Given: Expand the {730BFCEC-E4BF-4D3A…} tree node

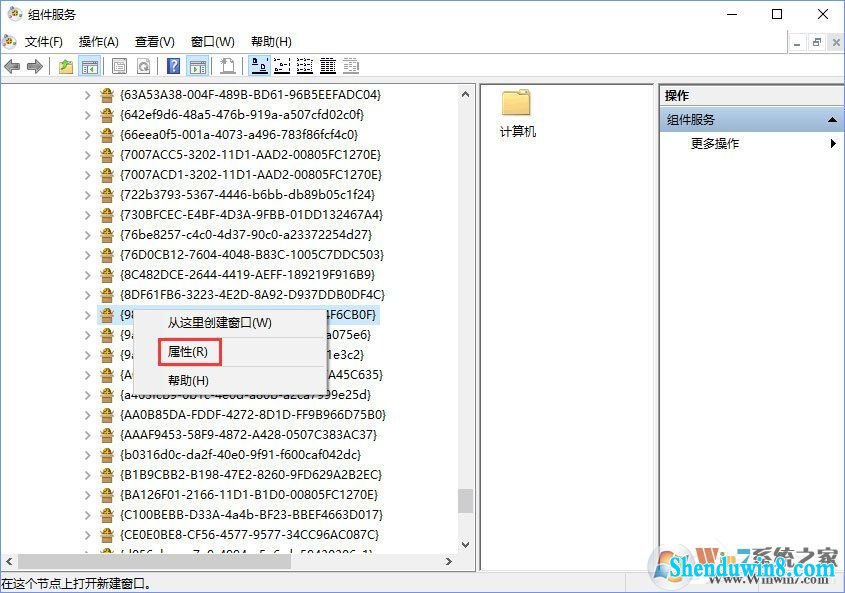Looking at the screenshot, I should point(87,215).
